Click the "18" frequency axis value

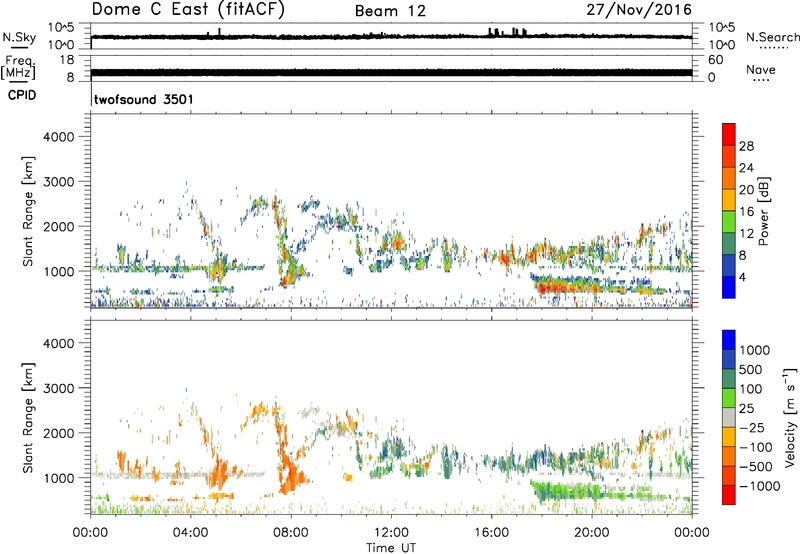click(x=67, y=60)
